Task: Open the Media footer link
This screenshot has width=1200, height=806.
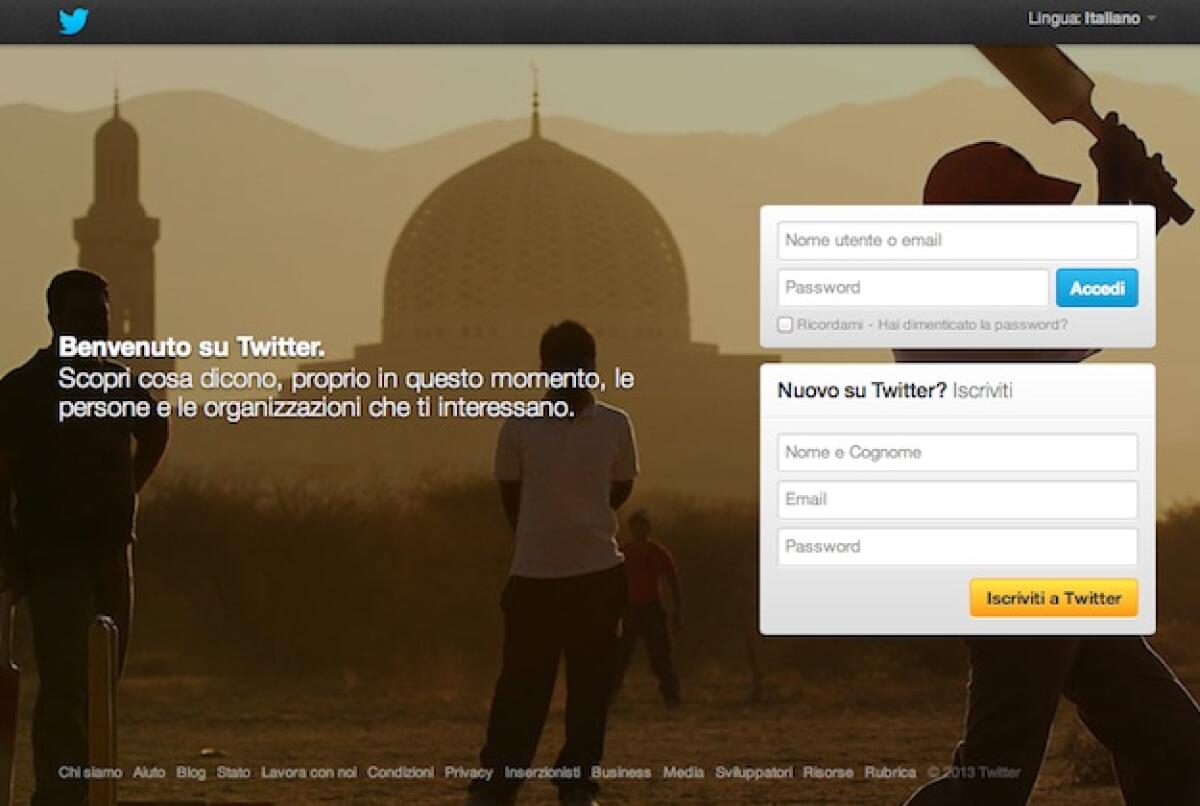Action: pos(683,773)
